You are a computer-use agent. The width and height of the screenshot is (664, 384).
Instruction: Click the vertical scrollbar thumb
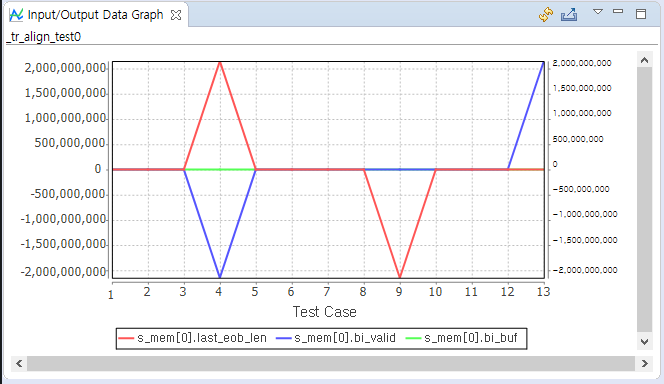tap(645, 200)
